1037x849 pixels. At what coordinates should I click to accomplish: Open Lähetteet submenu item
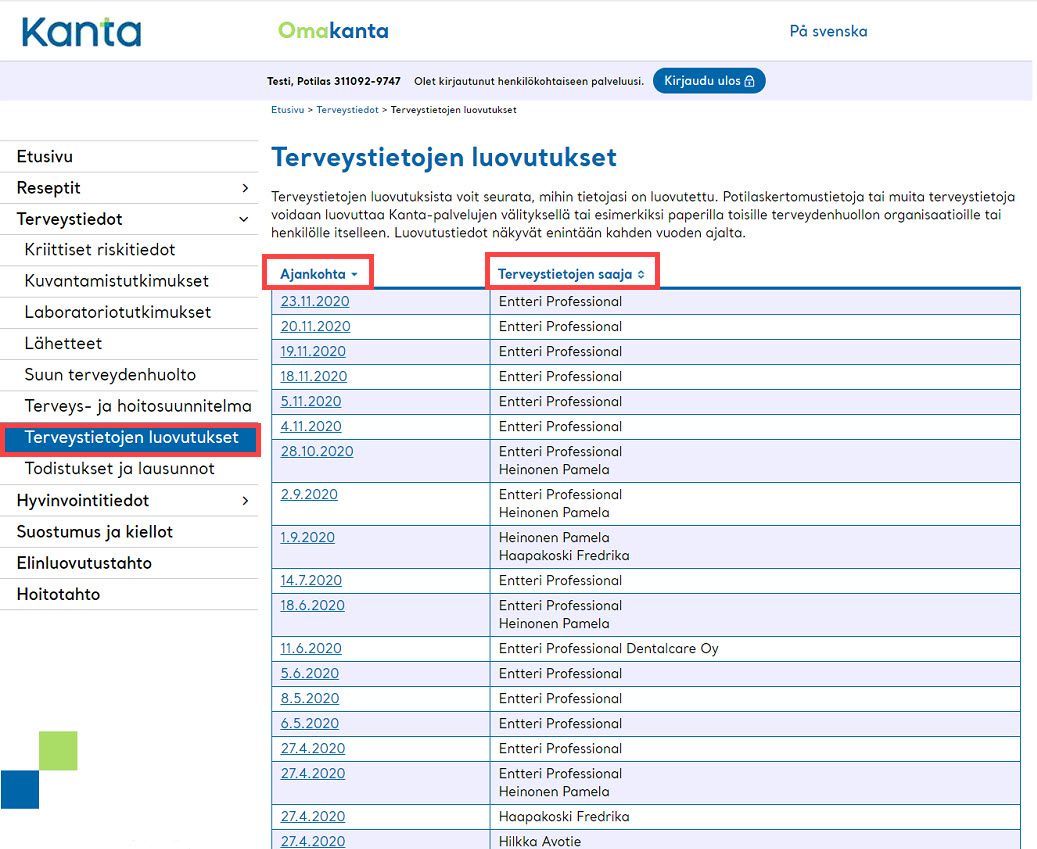[63, 343]
